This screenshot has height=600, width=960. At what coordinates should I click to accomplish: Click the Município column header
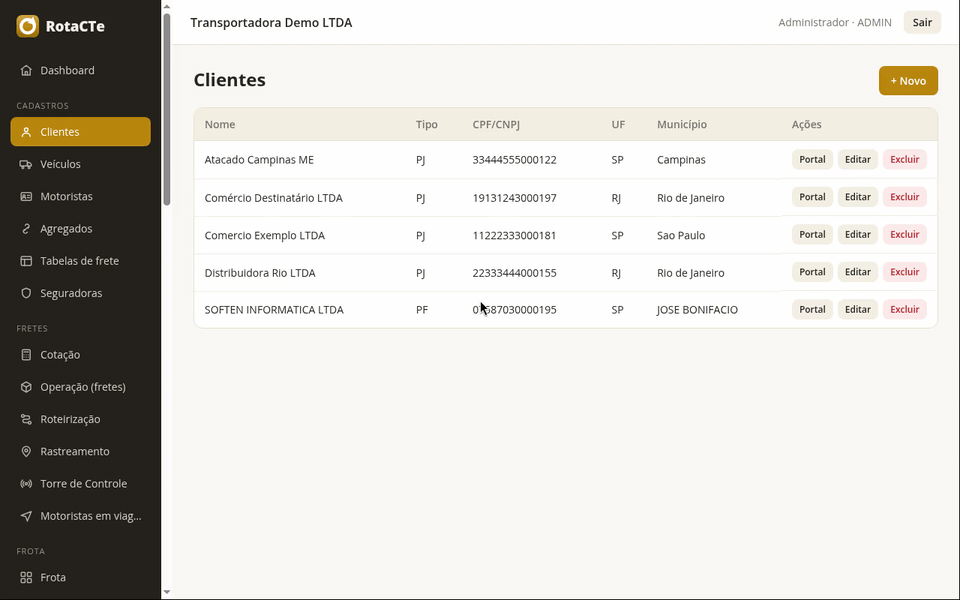tap(681, 124)
